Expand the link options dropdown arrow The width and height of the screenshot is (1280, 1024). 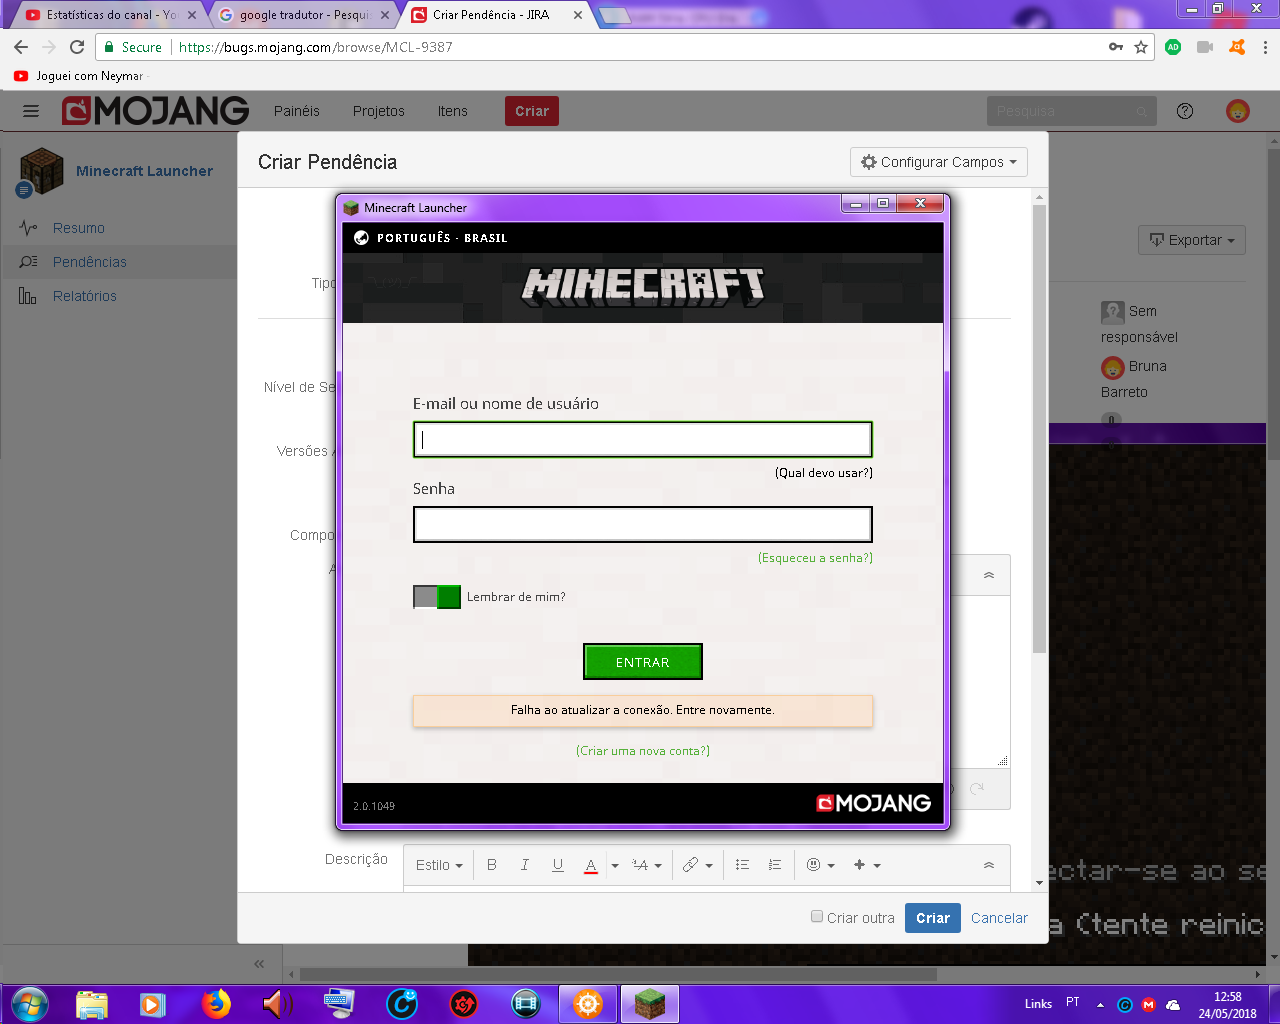[x=709, y=866]
